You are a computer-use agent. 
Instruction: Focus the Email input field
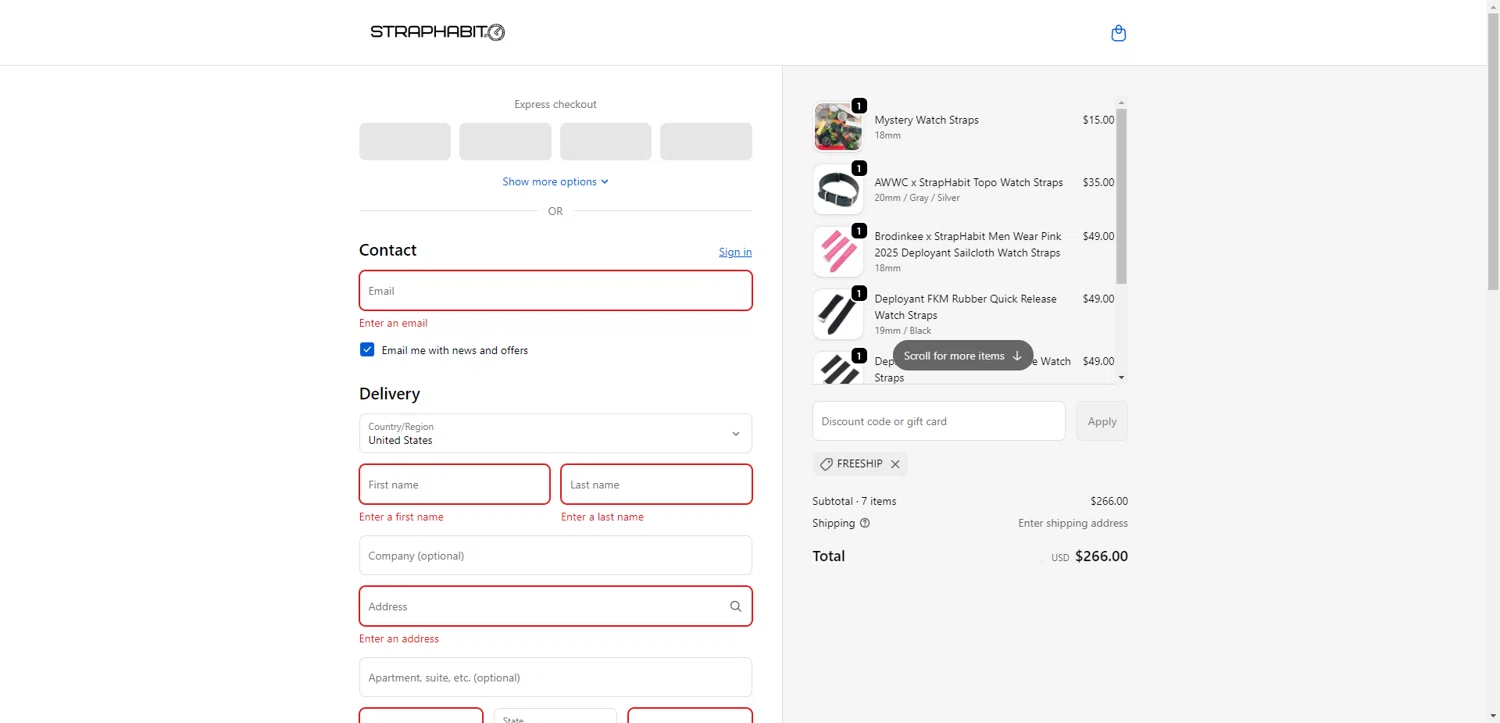coord(555,291)
